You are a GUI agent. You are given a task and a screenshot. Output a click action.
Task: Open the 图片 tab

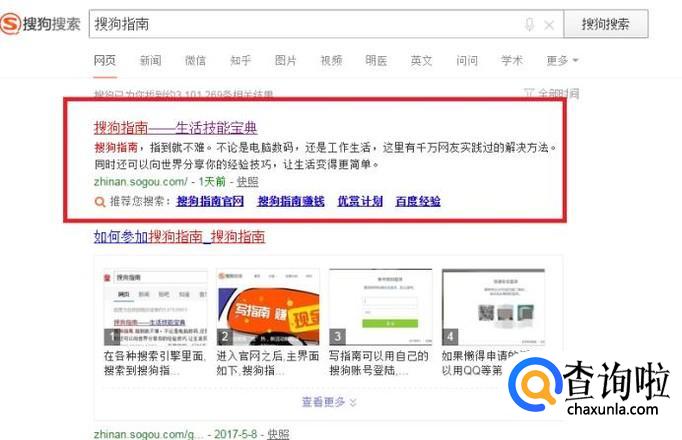tap(286, 60)
